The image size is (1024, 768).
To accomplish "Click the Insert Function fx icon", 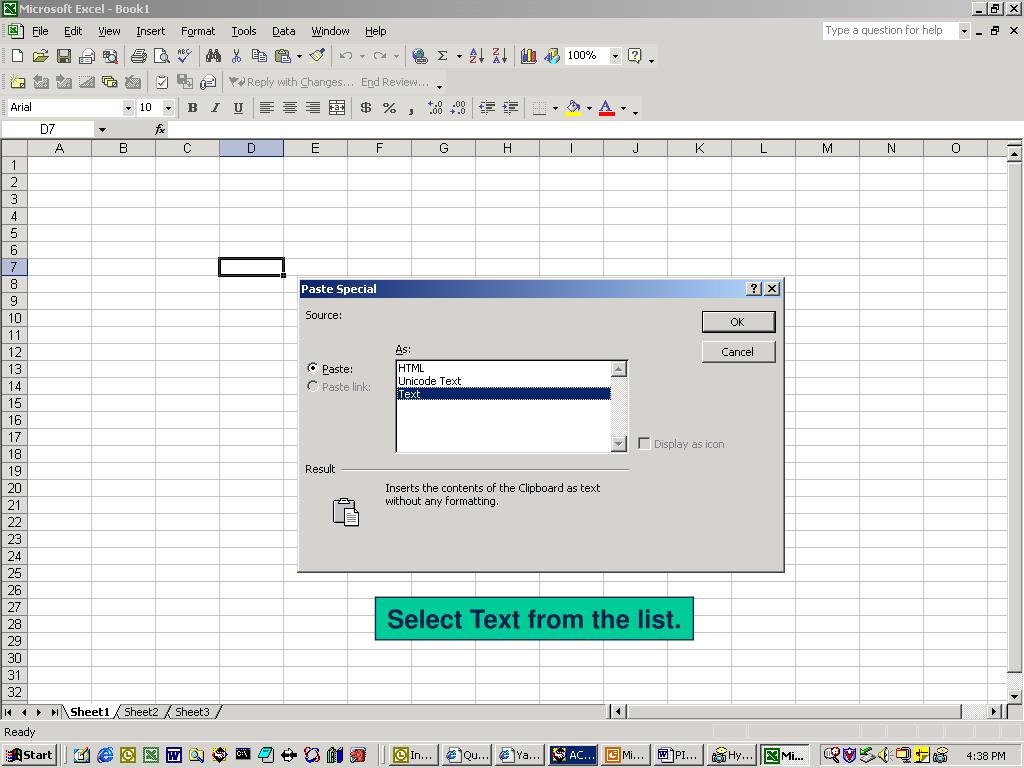I will tap(160, 129).
